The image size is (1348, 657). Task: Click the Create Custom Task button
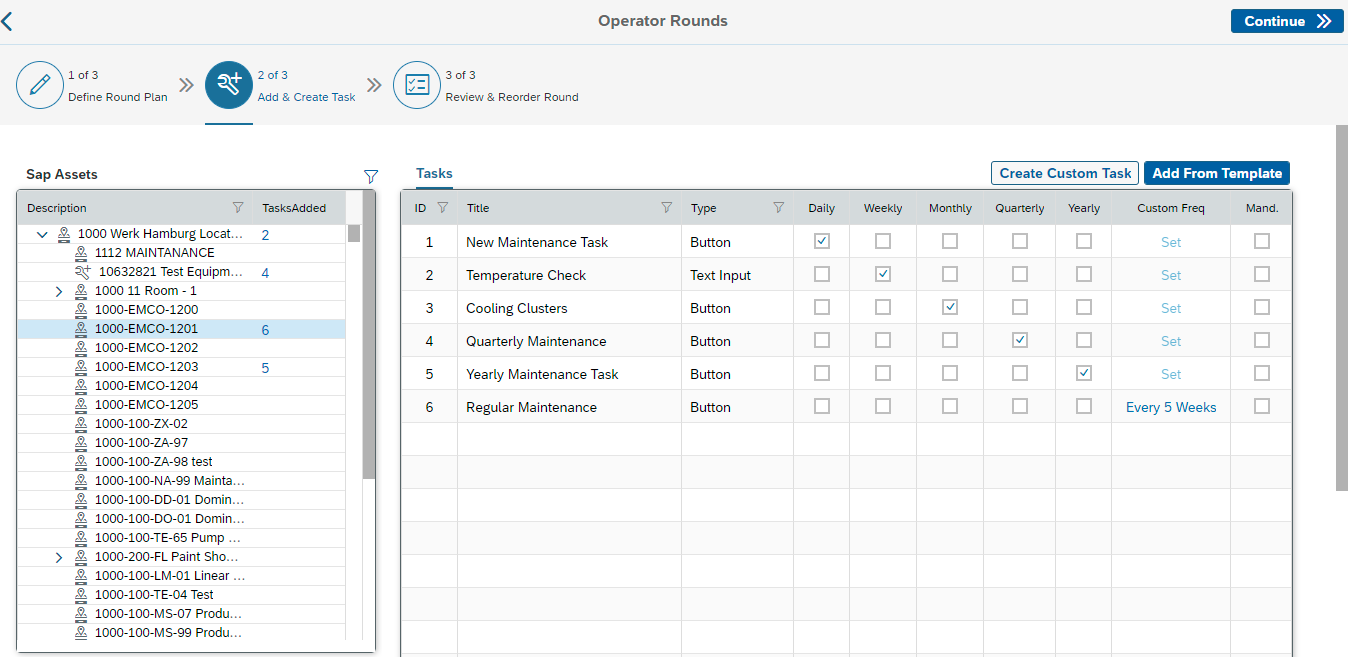click(1065, 173)
